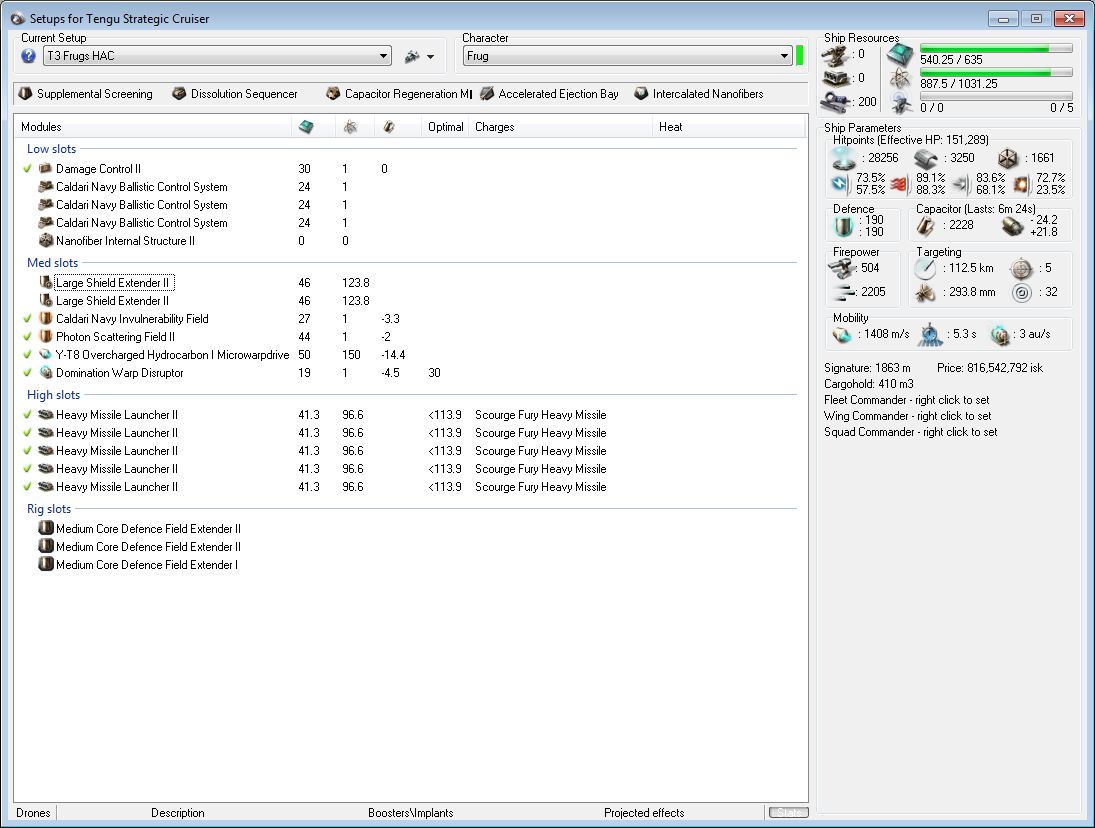The width and height of the screenshot is (1095, 828).
Task: Click Wing Commander right click to set
Action: pos(907,416)
